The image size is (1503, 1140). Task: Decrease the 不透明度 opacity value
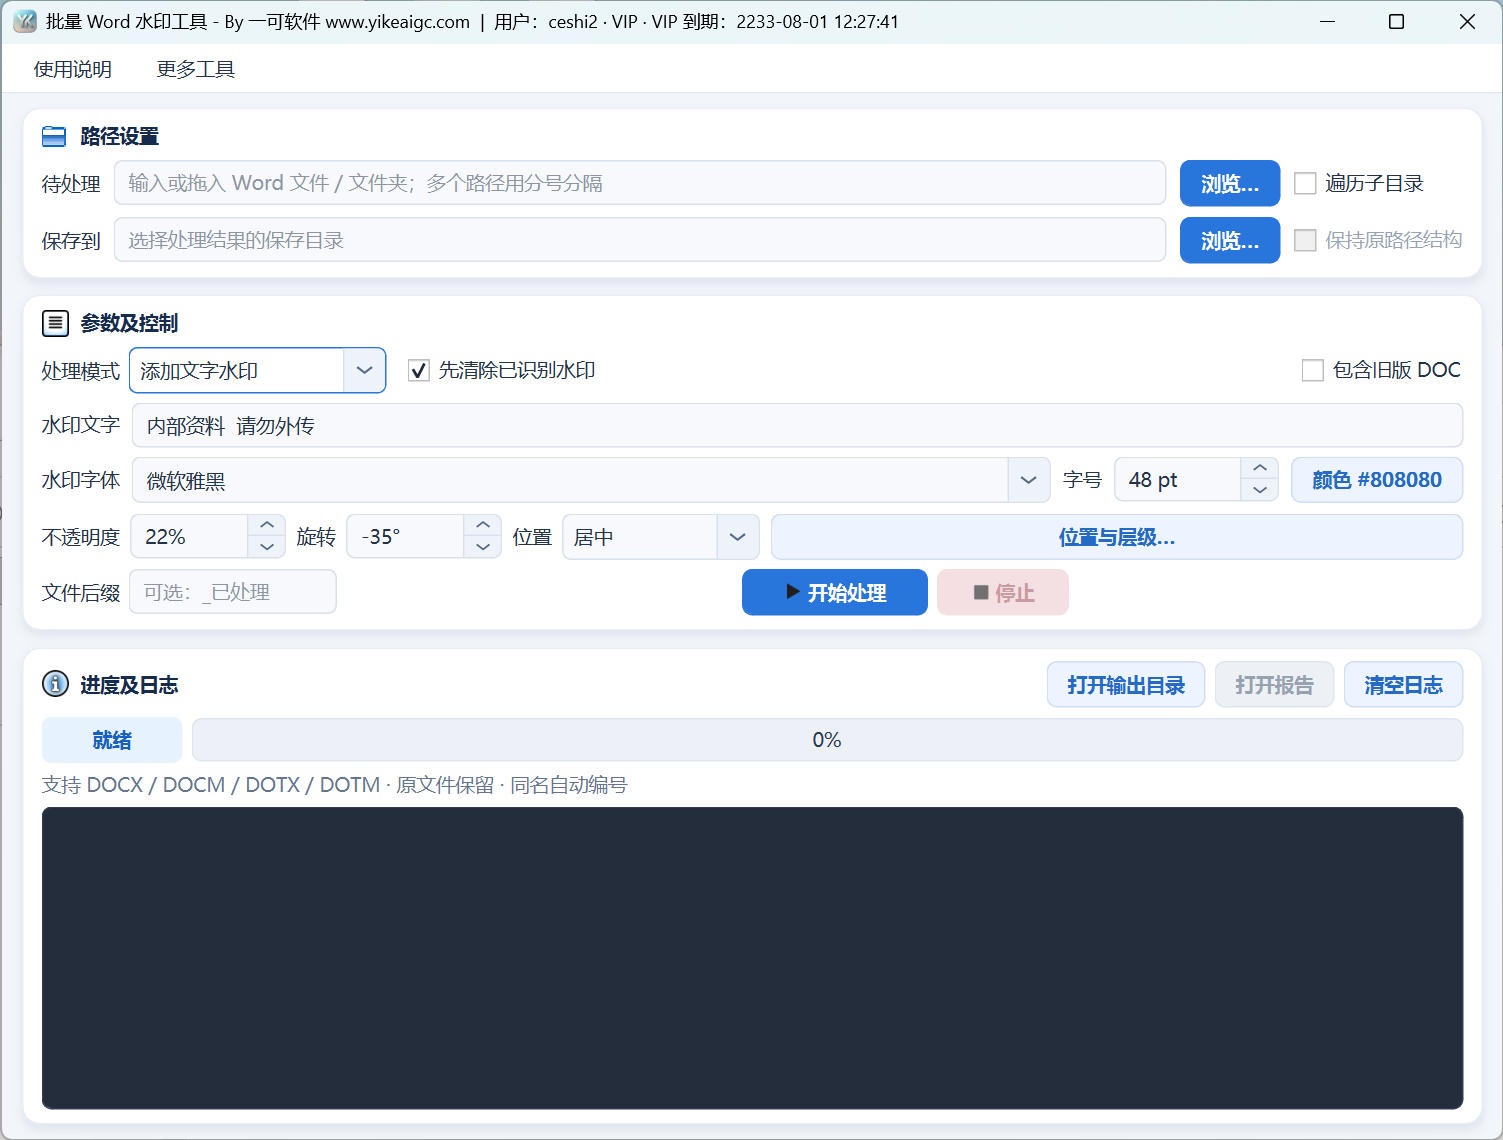(x=267, y=547)
